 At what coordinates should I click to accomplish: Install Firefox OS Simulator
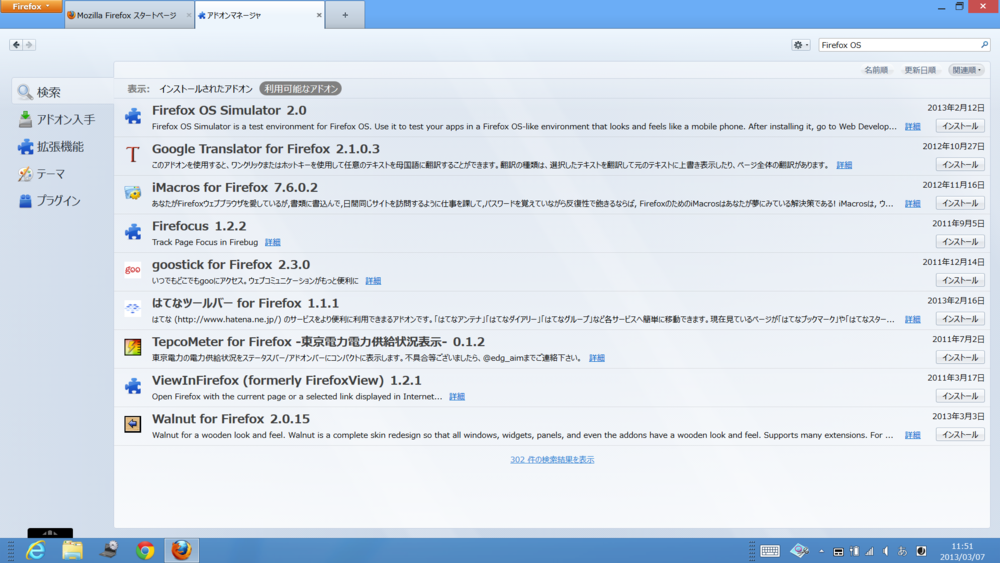pos(960,126)
